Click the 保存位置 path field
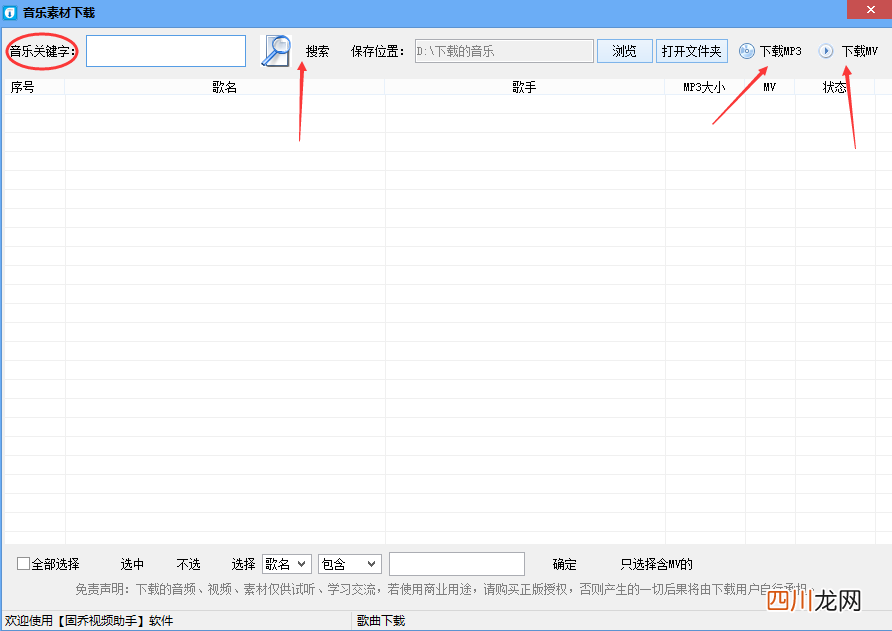This screenshot has width=892, height=631. click(504, 51)
